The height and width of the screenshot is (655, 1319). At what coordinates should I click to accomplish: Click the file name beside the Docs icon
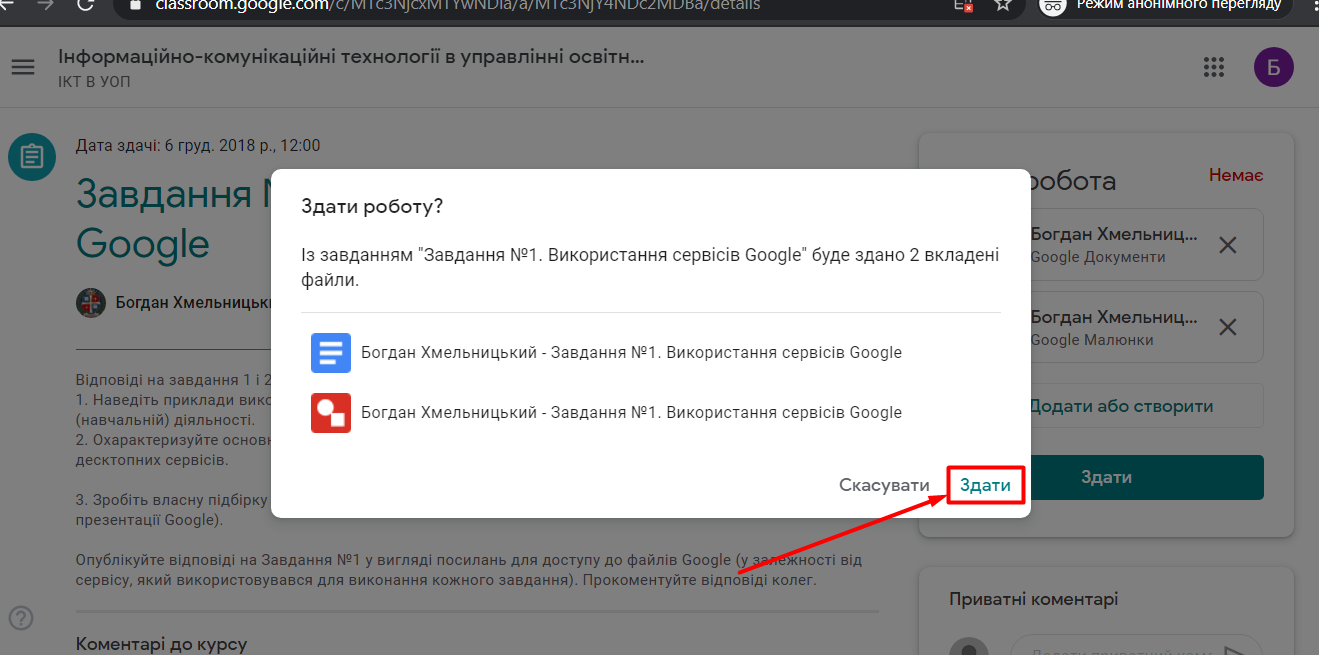[x=631, y=352]
